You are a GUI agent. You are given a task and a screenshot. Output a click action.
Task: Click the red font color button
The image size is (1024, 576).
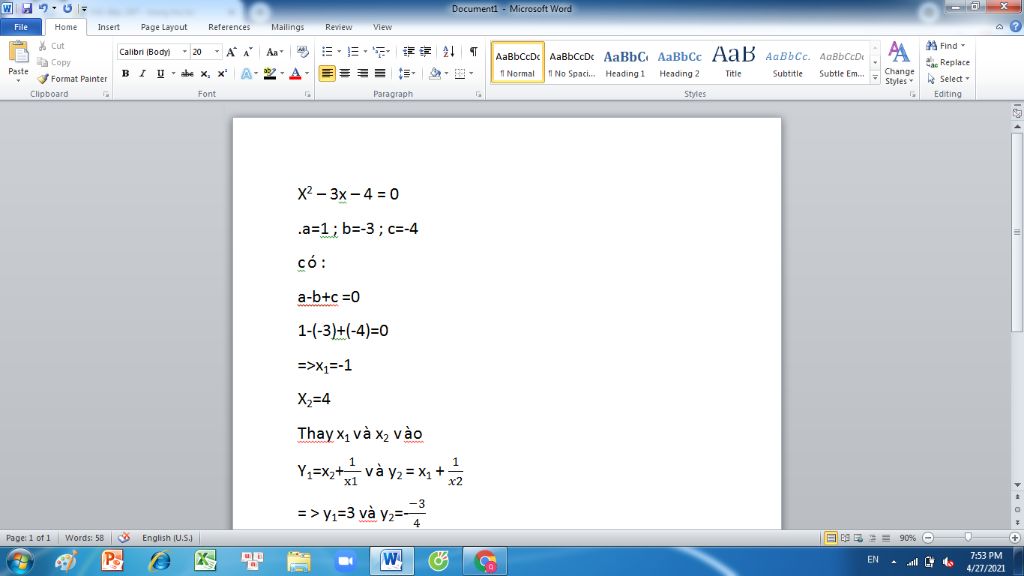click(295, 74)
